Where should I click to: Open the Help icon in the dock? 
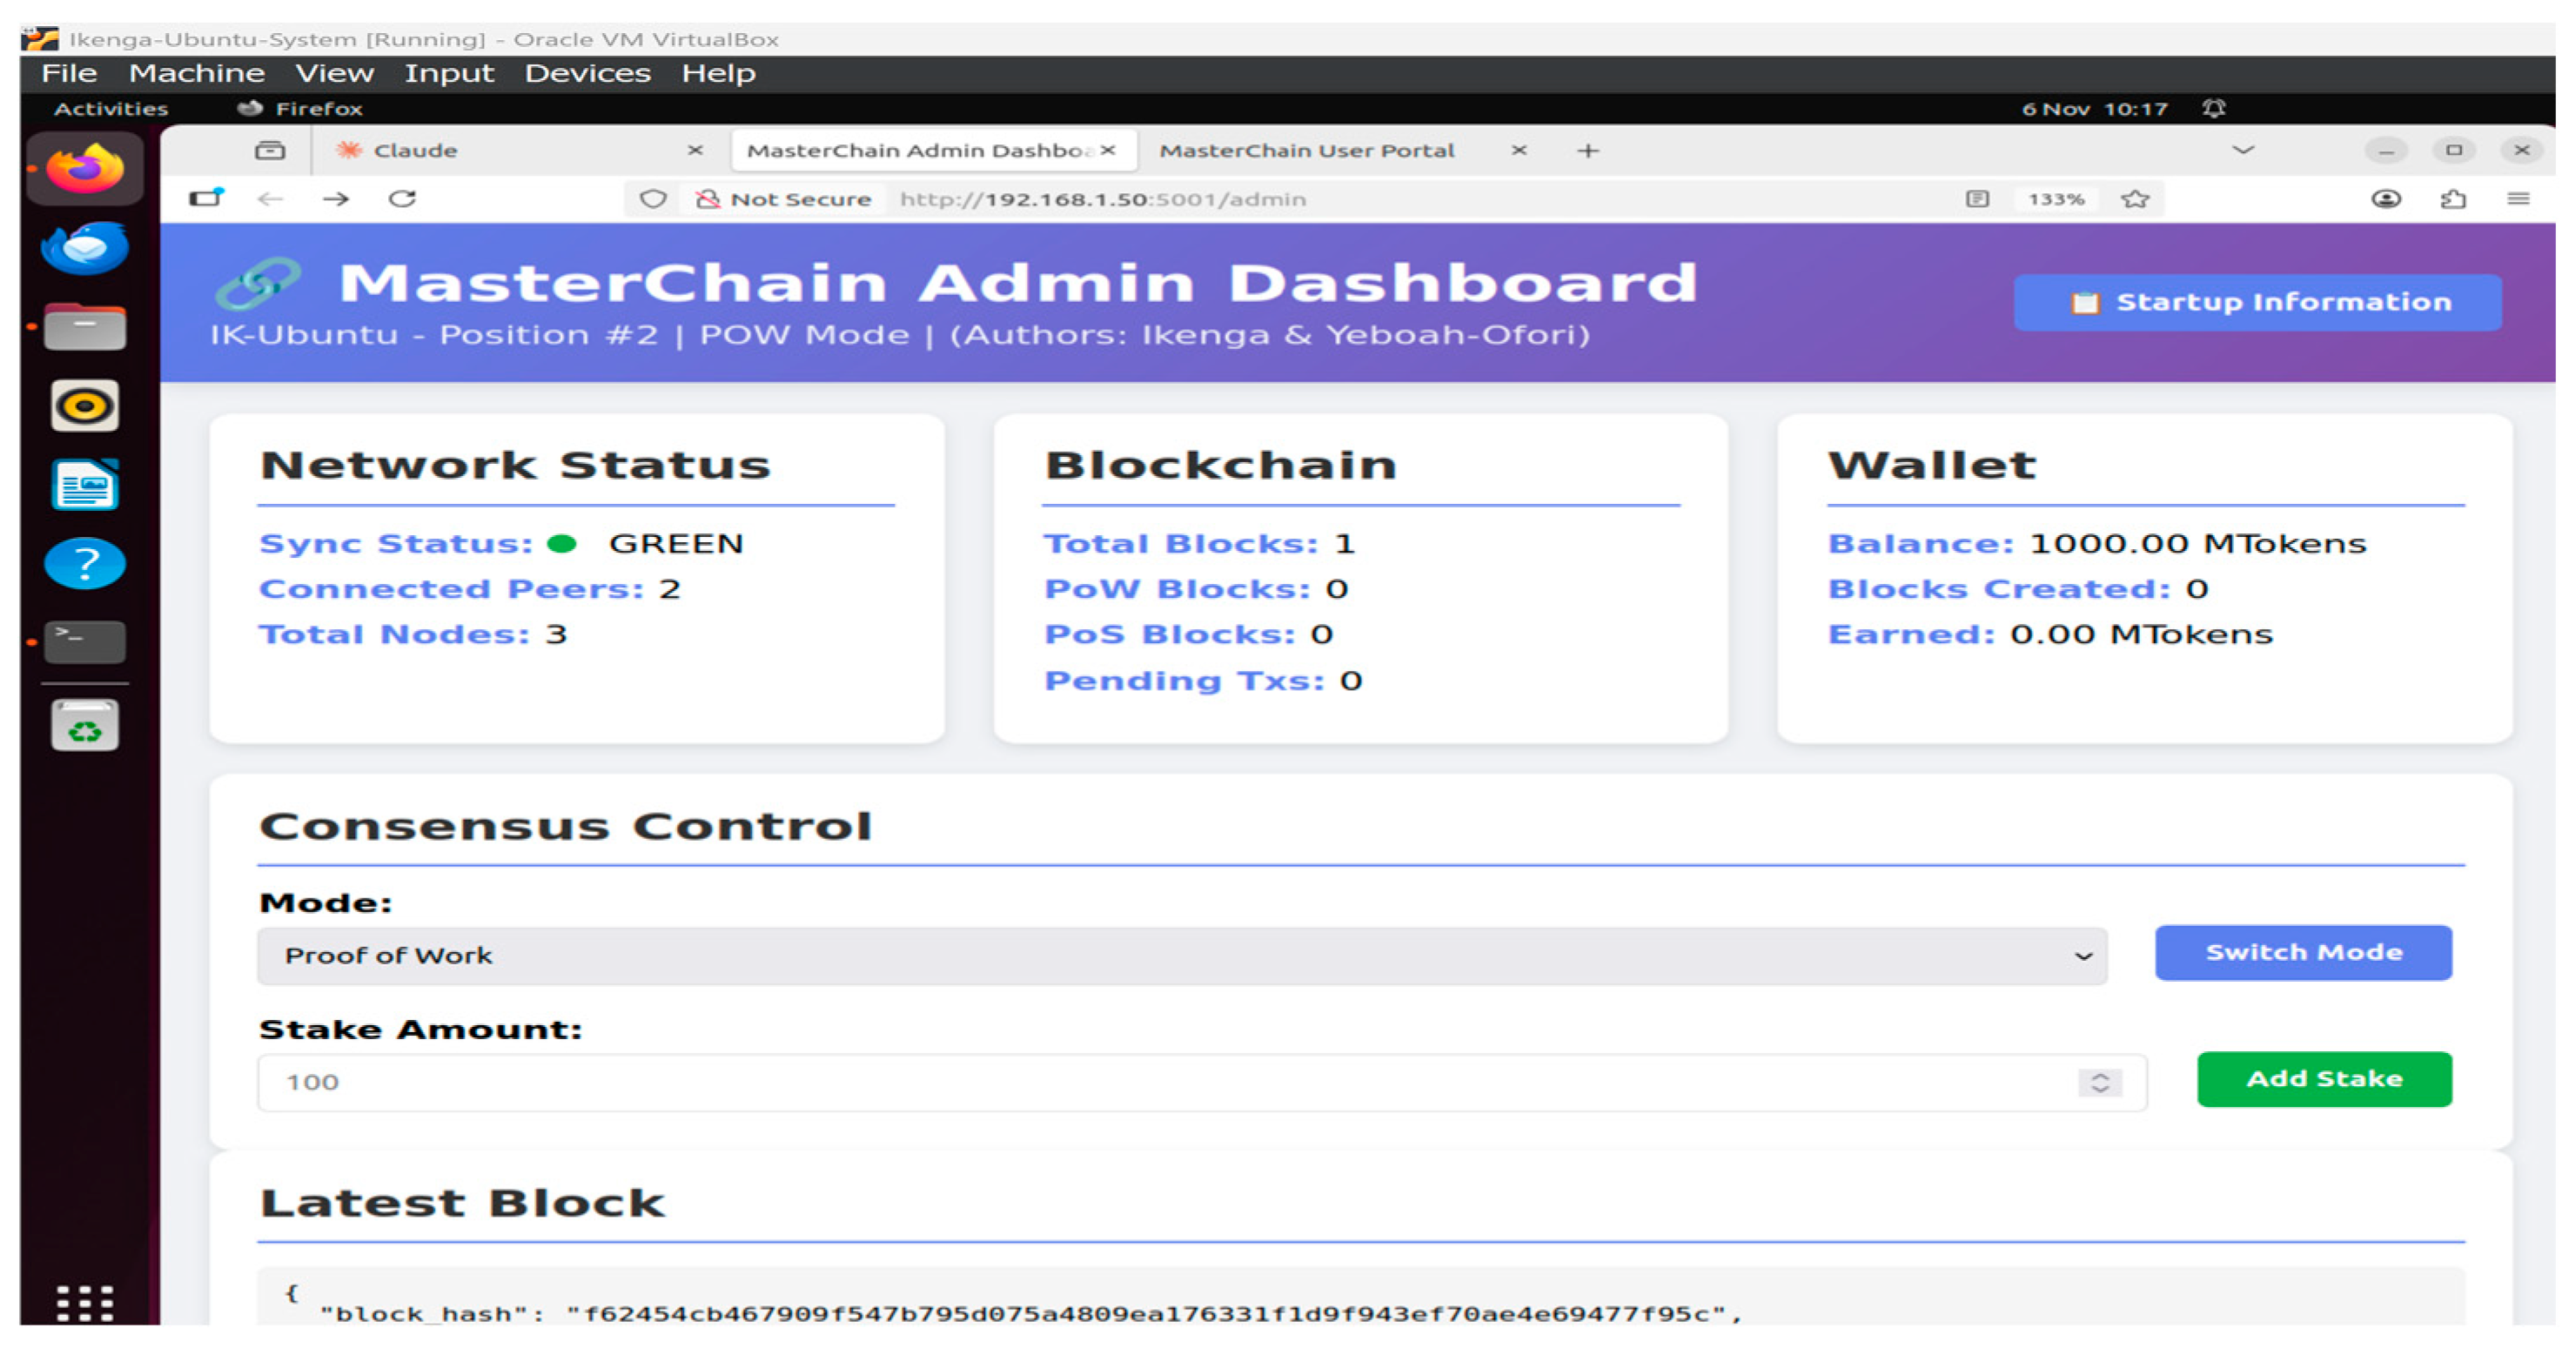[x=85, y=564]
